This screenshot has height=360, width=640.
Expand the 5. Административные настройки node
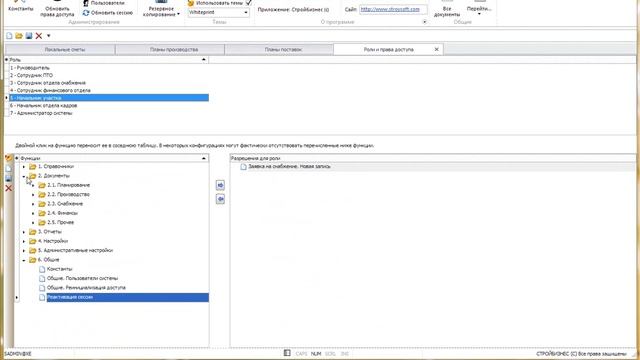(24, 251)
